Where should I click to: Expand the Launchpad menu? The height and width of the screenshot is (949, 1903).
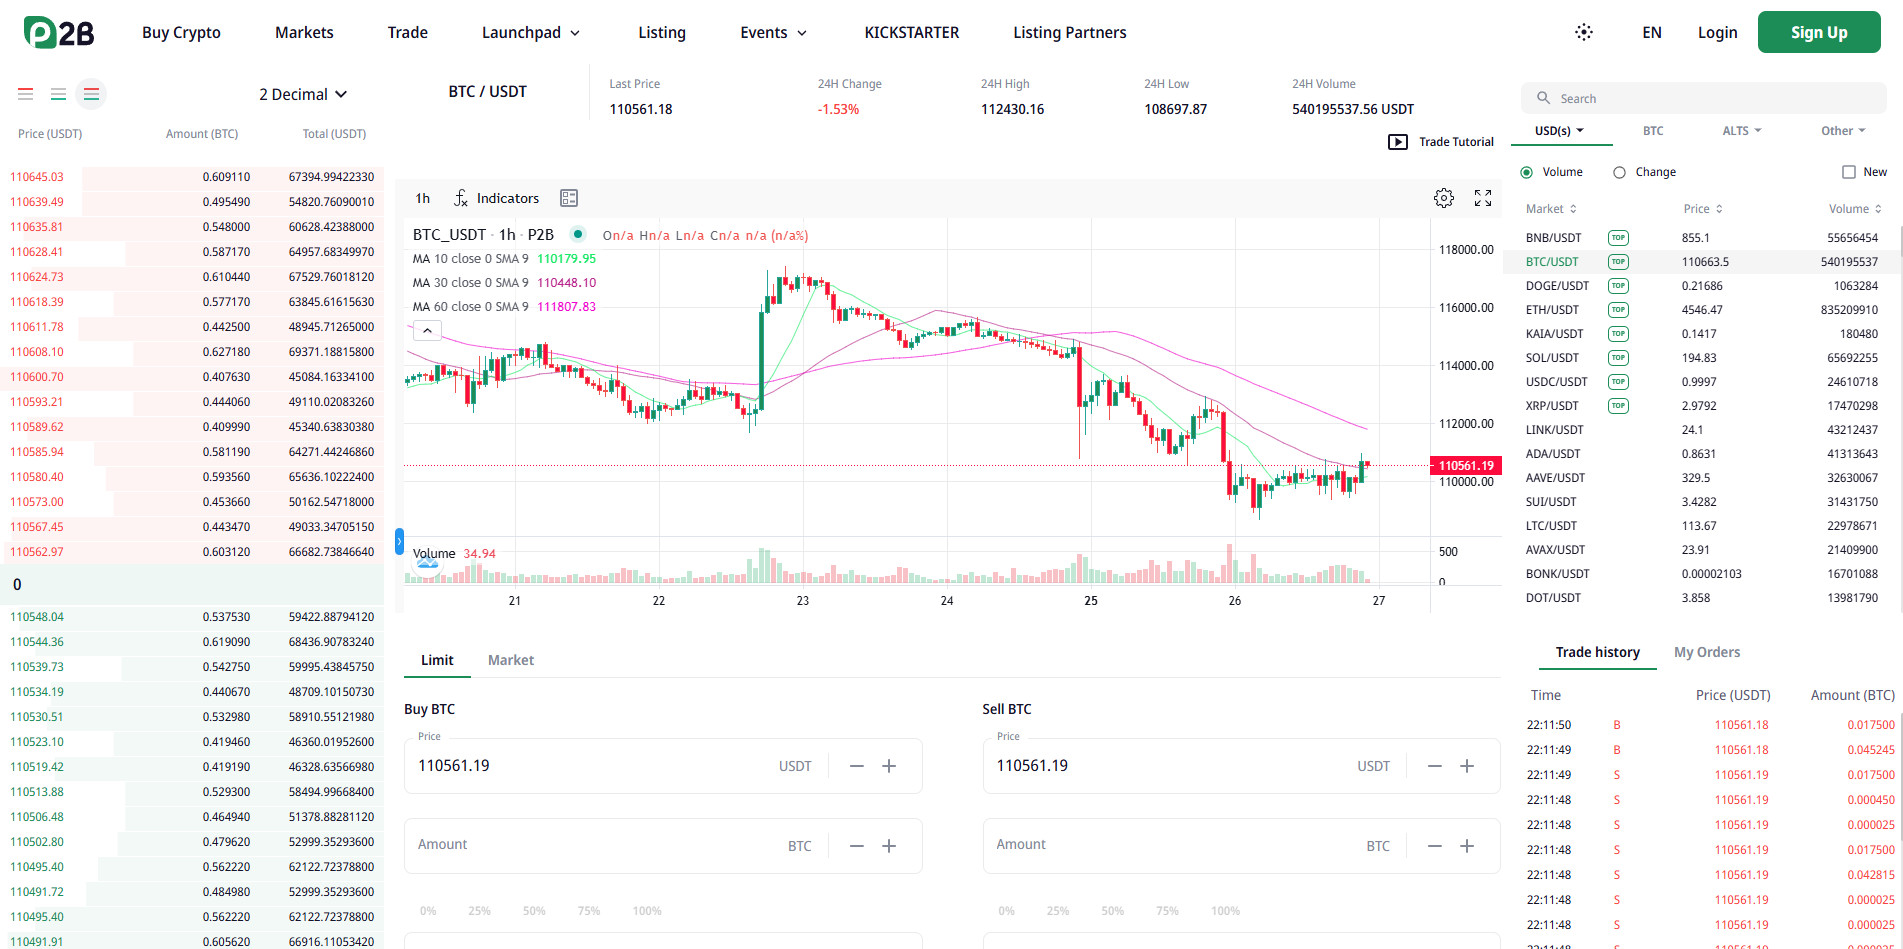(x=530, y=33)
